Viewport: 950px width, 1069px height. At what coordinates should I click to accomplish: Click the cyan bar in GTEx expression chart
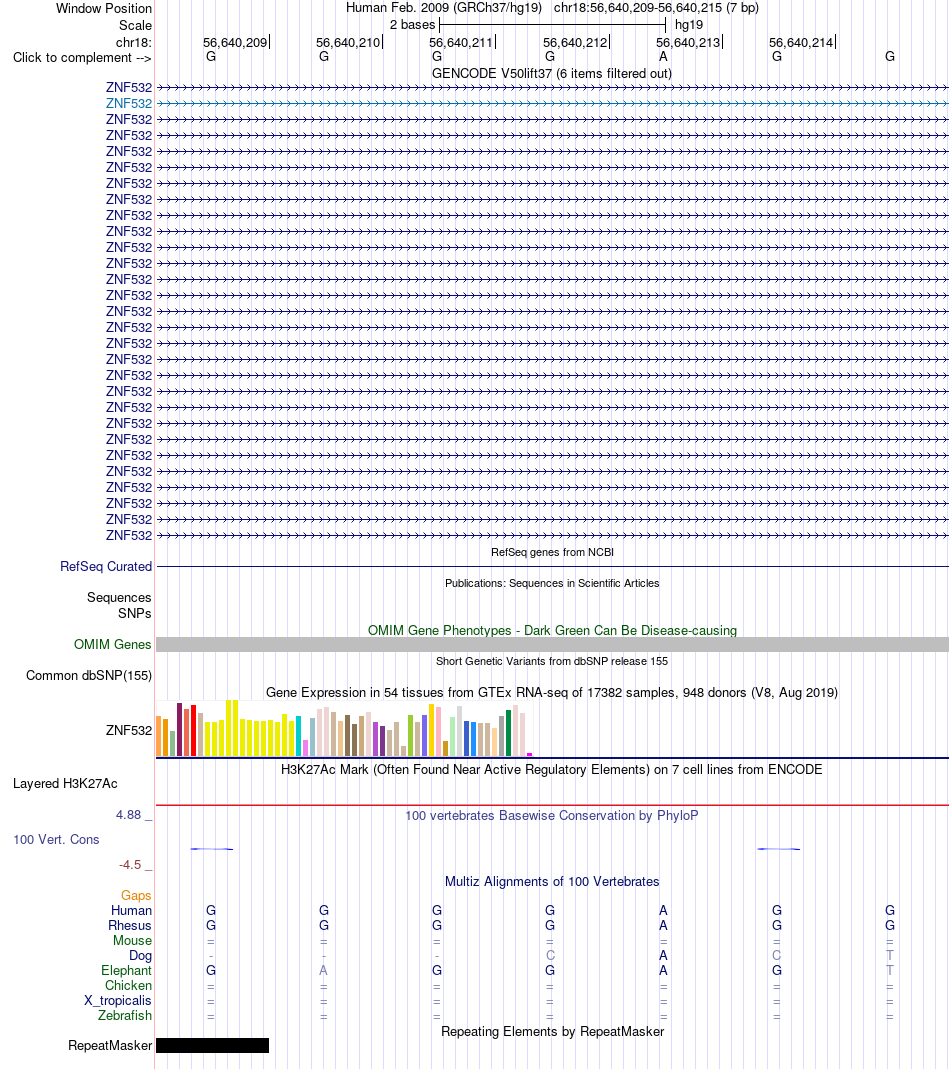click(x=298, y=736)
